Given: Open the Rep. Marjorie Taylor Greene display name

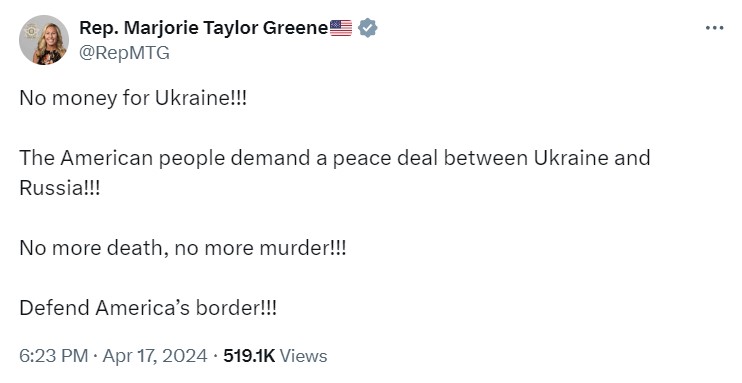Looking at the screenshot, I should (203, 28).
